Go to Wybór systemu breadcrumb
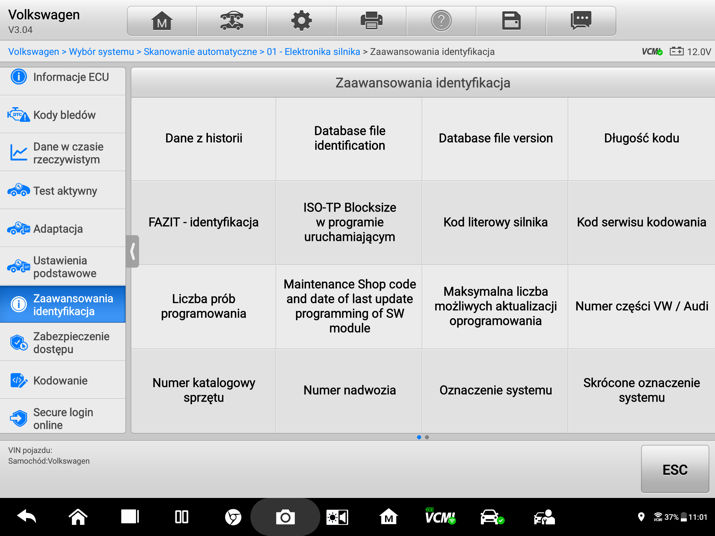This screenshot has width=715, height=536. [x=101, y=52]
